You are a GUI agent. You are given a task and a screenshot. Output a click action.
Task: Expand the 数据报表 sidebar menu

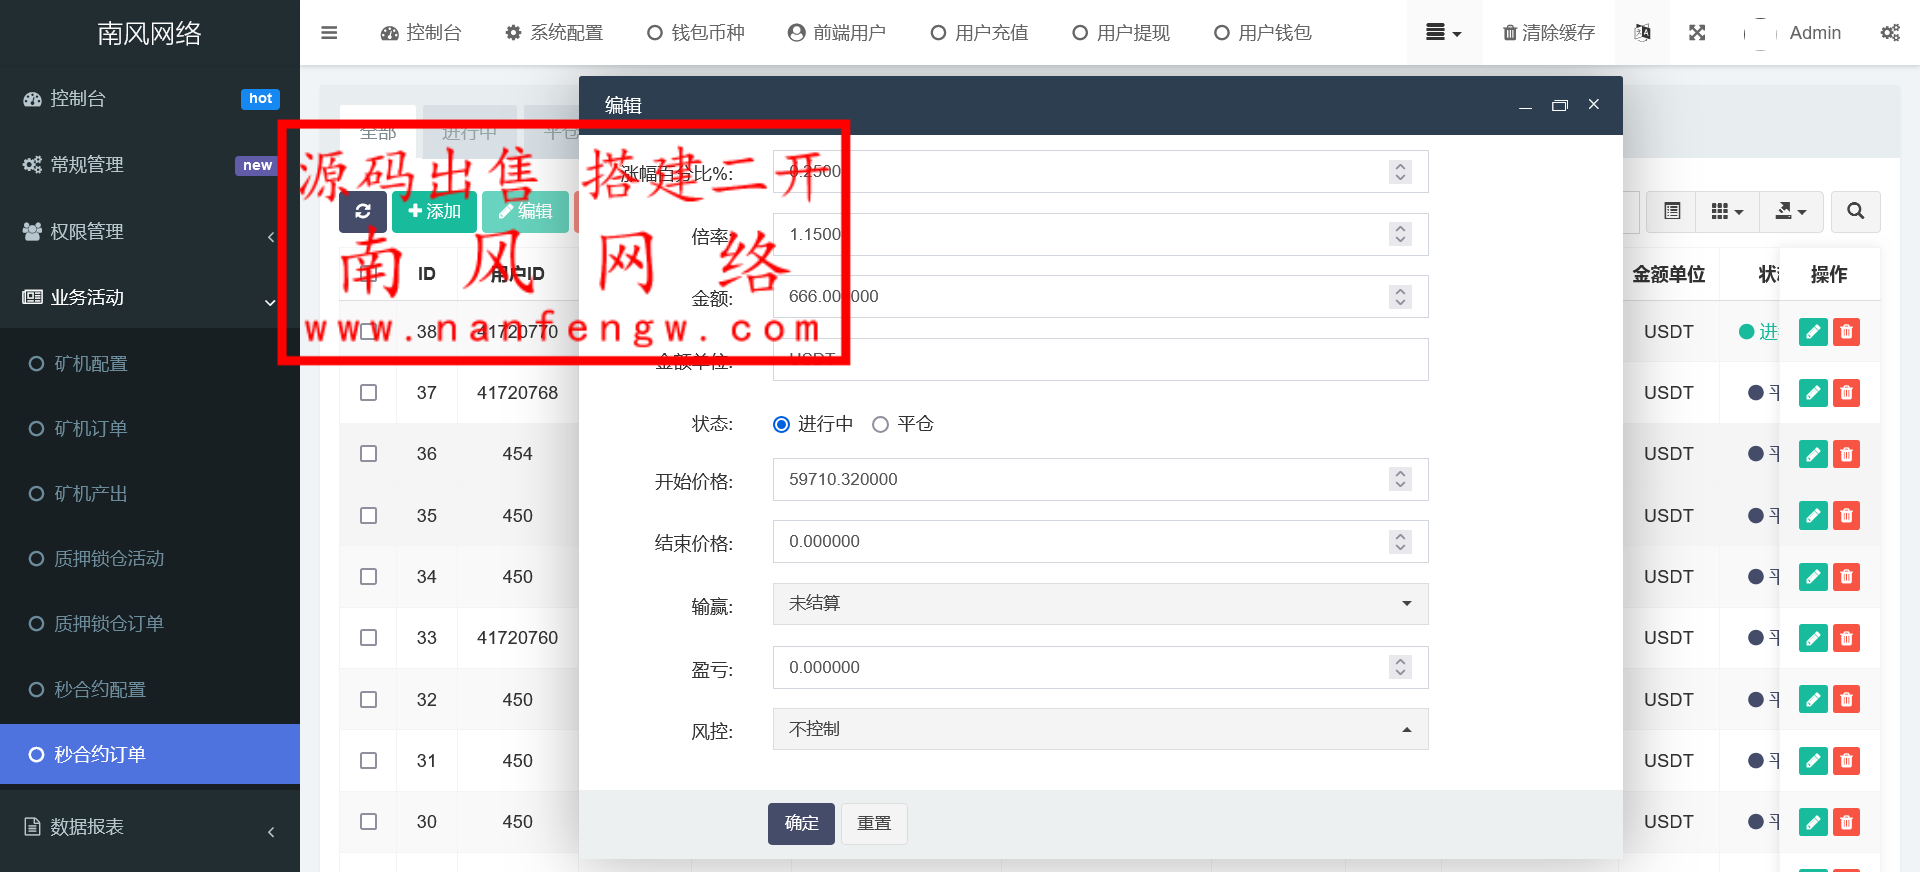point(150,827)
